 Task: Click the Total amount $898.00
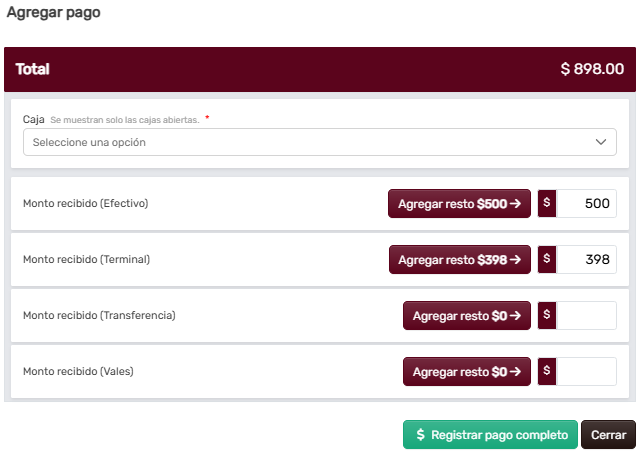(592, 69)
